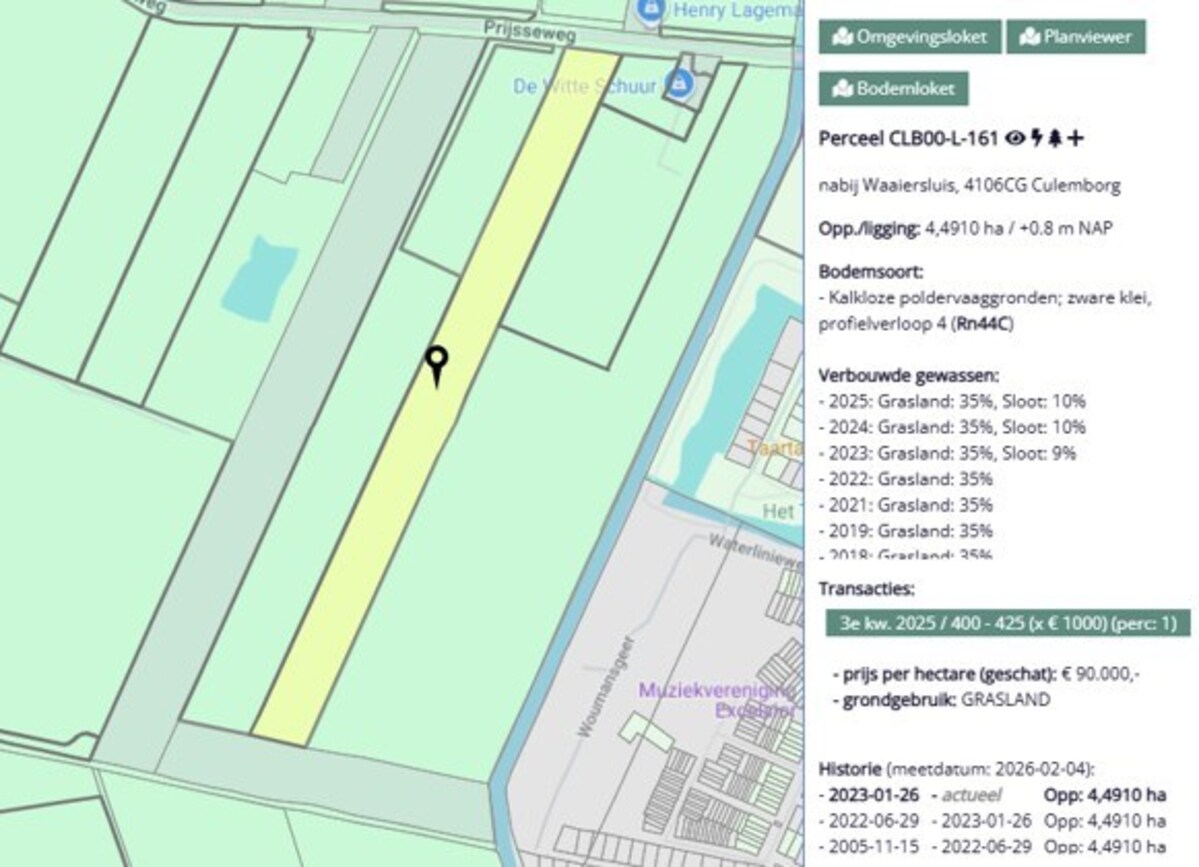Image resolution: width=1199 pixels, height=867 pixels.
Task: Open the Bodemloket button
Action: 893,88
